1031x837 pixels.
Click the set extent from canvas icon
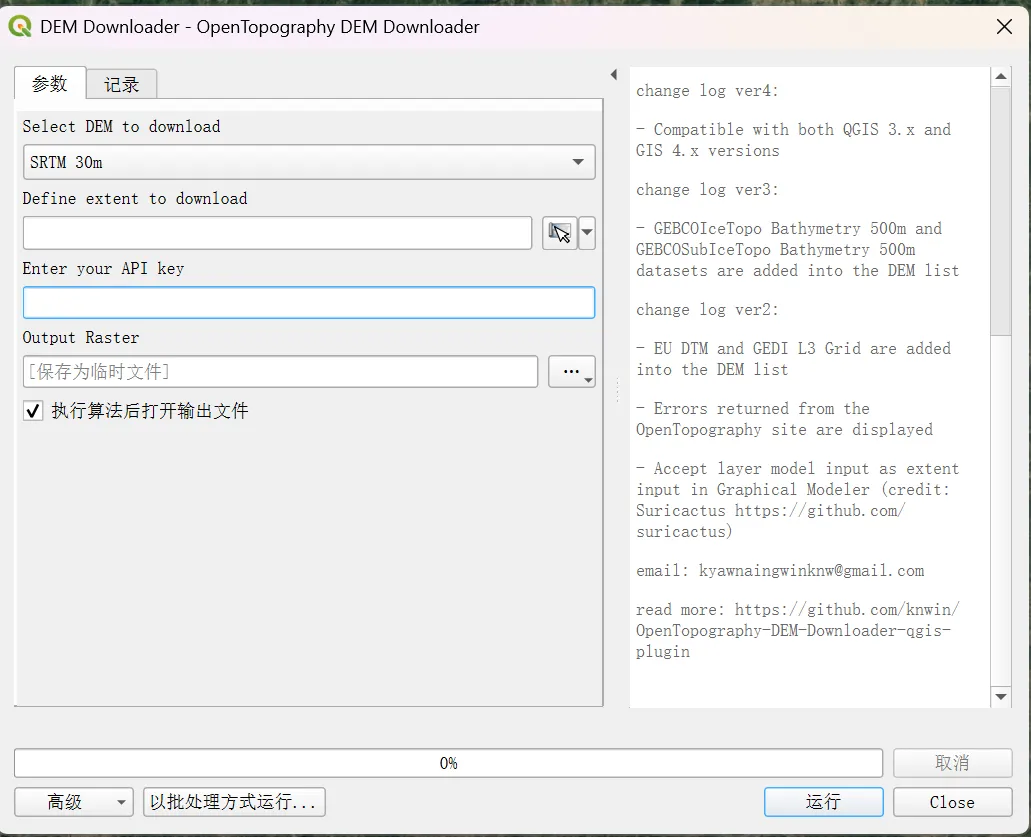coord(560,233)
